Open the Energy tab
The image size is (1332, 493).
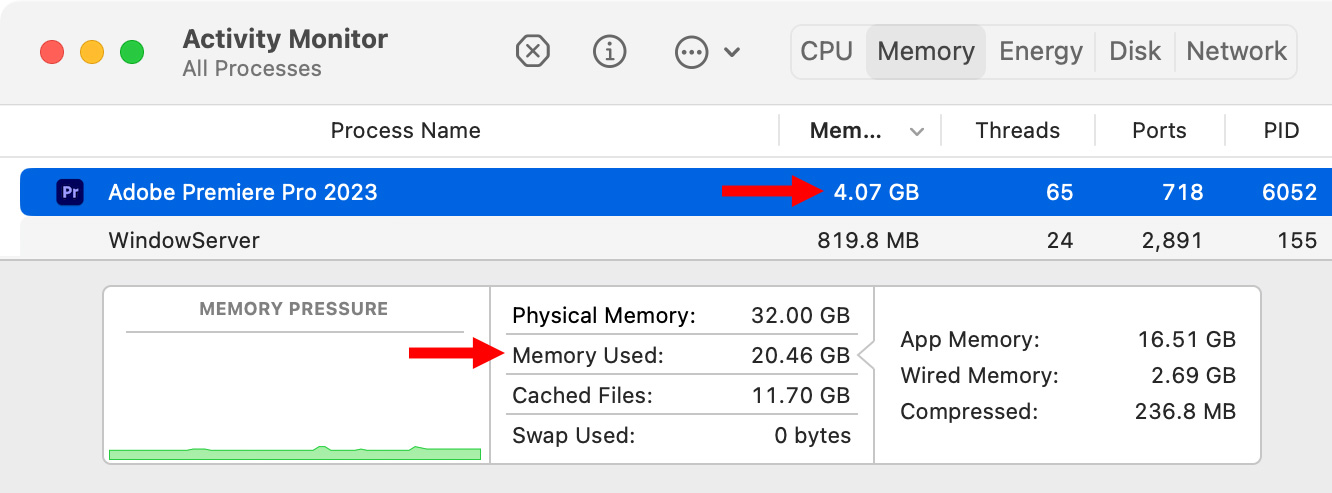coord(1041,52)
